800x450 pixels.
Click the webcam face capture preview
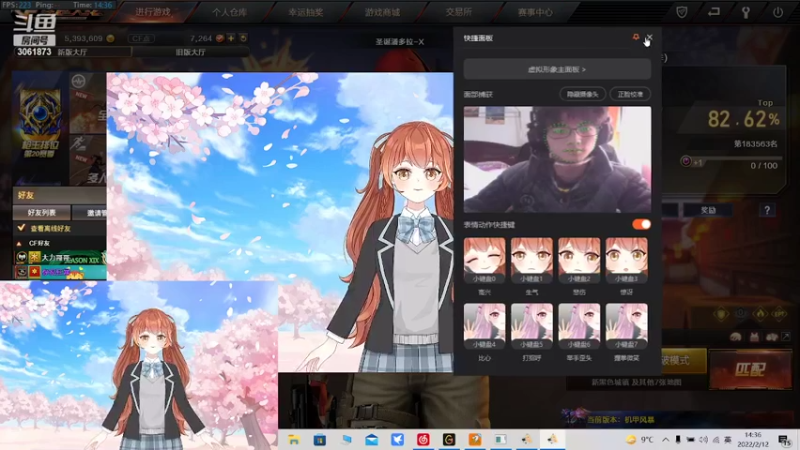click(557, 159)
